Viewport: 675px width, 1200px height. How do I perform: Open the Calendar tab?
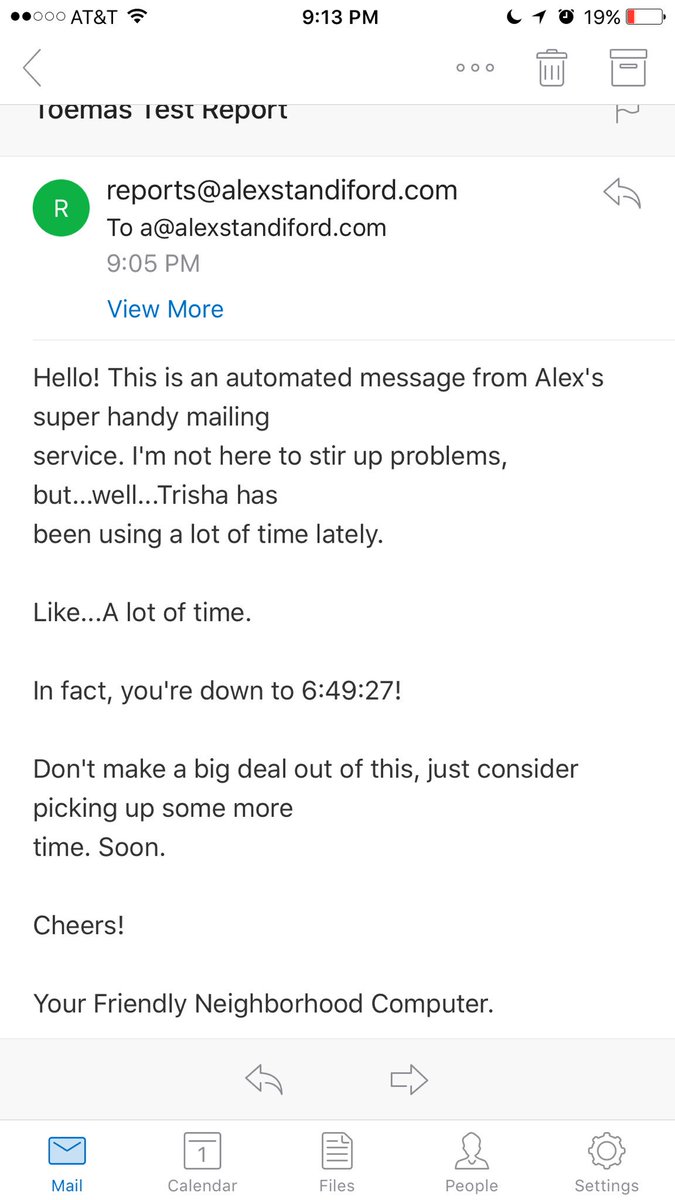tap(202, 1163)
